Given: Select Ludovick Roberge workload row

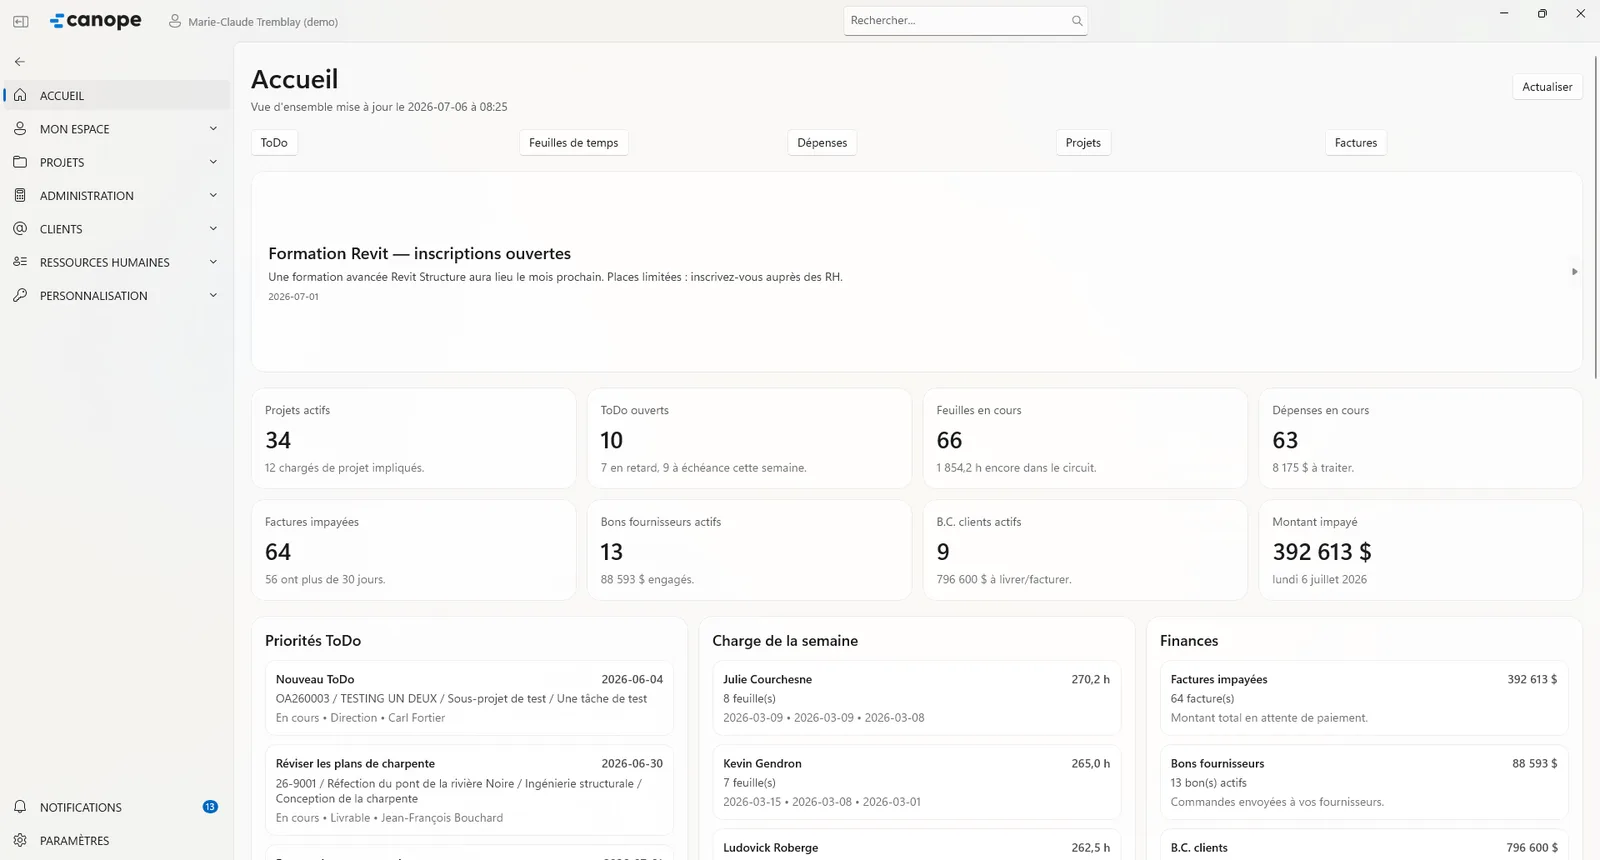Looking at the screenshot, I should (916, 845).
